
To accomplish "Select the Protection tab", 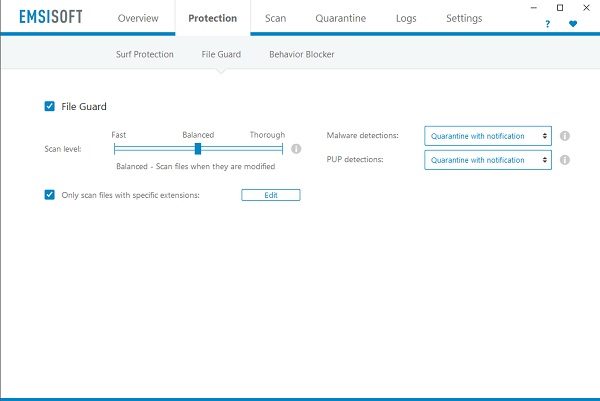I will 213,18.
